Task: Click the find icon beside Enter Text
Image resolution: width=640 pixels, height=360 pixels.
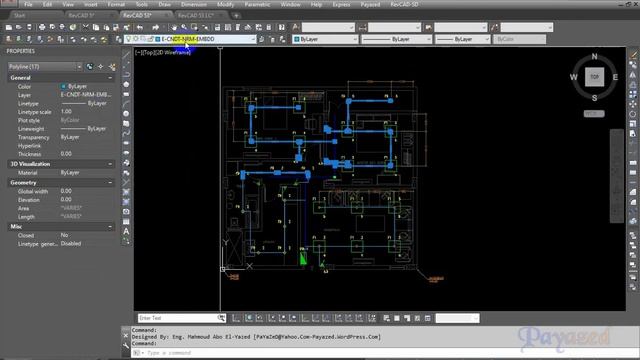Action: (x=221, y=318)
